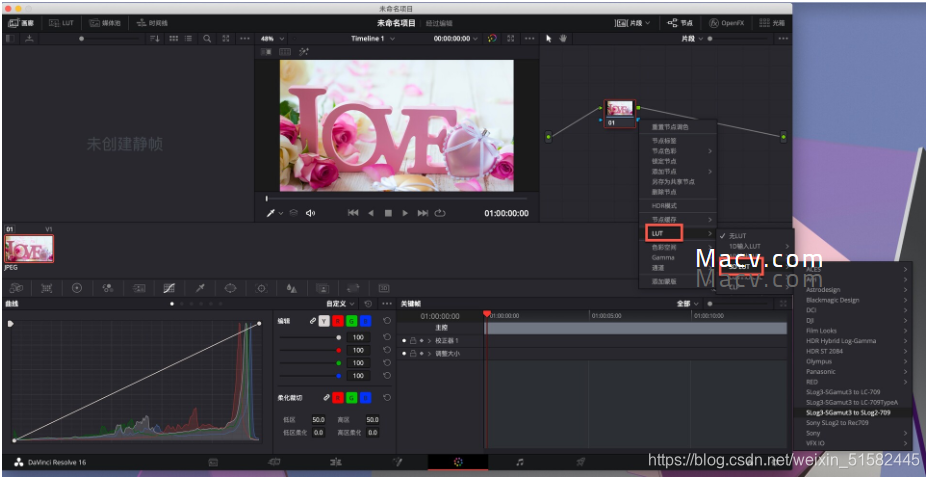The height and width of the screenshot is (479, 930).
Task: Jump to the first frame
Action: click(x=353, y=213)
